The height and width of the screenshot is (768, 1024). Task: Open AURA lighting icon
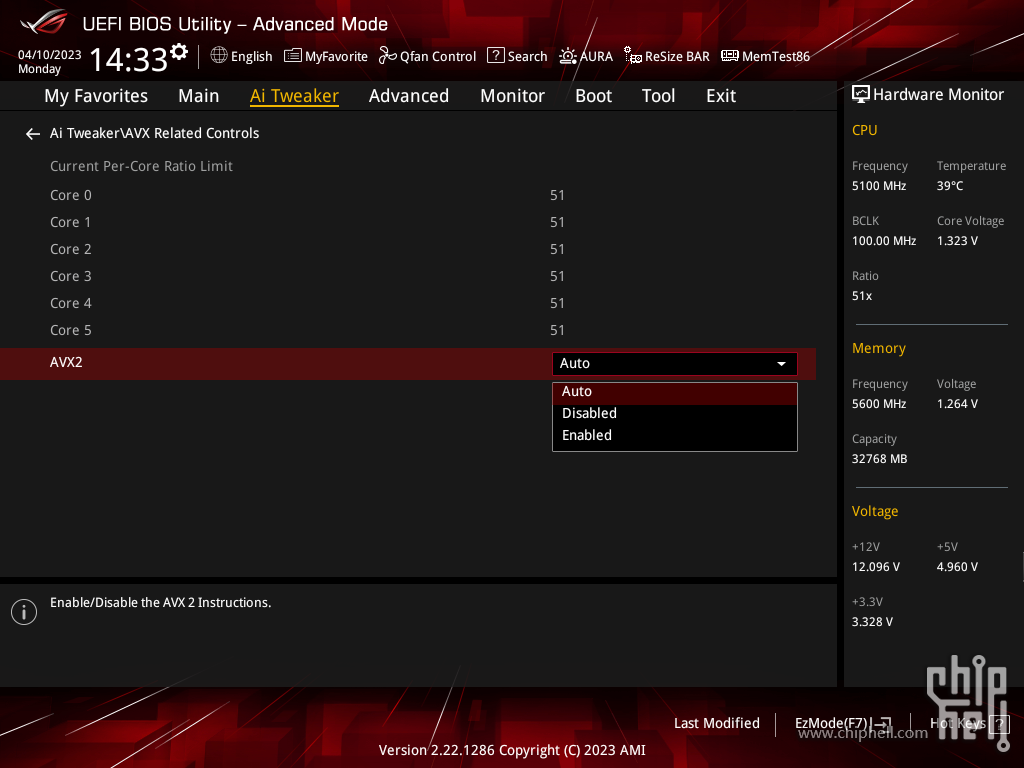(568, 56)
